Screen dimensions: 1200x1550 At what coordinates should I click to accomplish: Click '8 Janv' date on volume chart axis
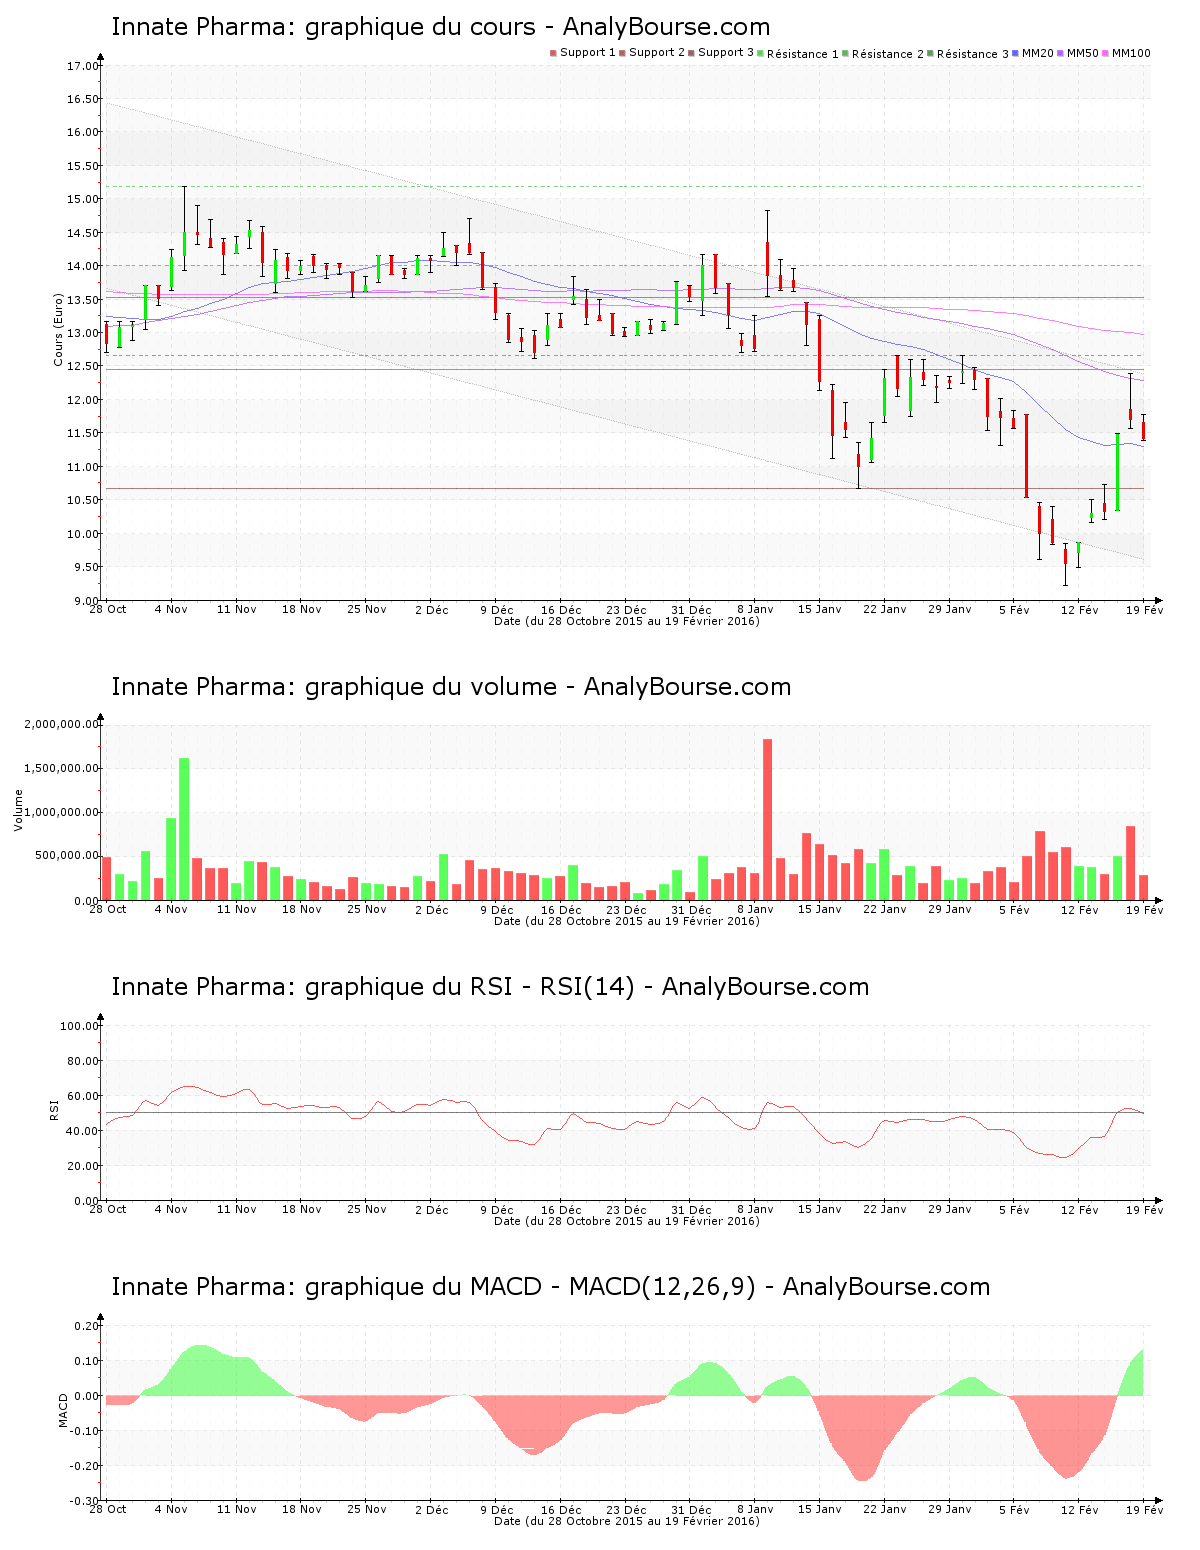[x=756, y=909]
